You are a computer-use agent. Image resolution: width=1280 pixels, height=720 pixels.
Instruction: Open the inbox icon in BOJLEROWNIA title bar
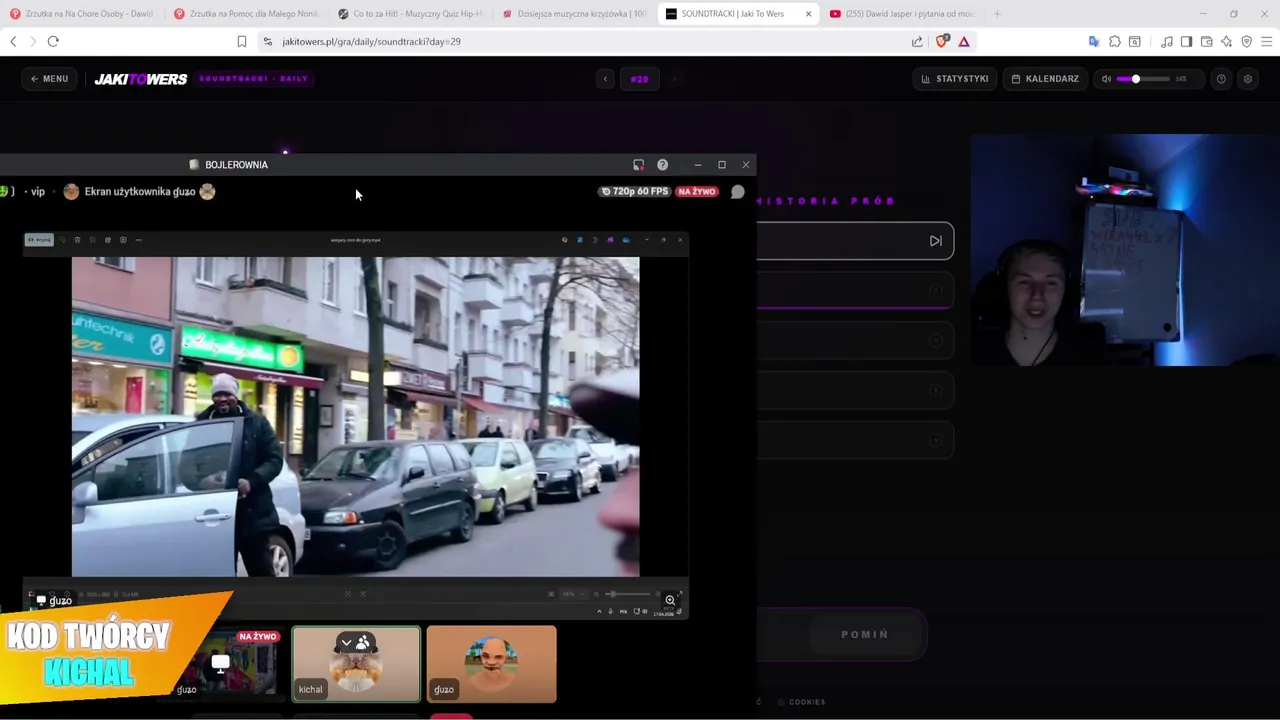click(x=638, y=165)
